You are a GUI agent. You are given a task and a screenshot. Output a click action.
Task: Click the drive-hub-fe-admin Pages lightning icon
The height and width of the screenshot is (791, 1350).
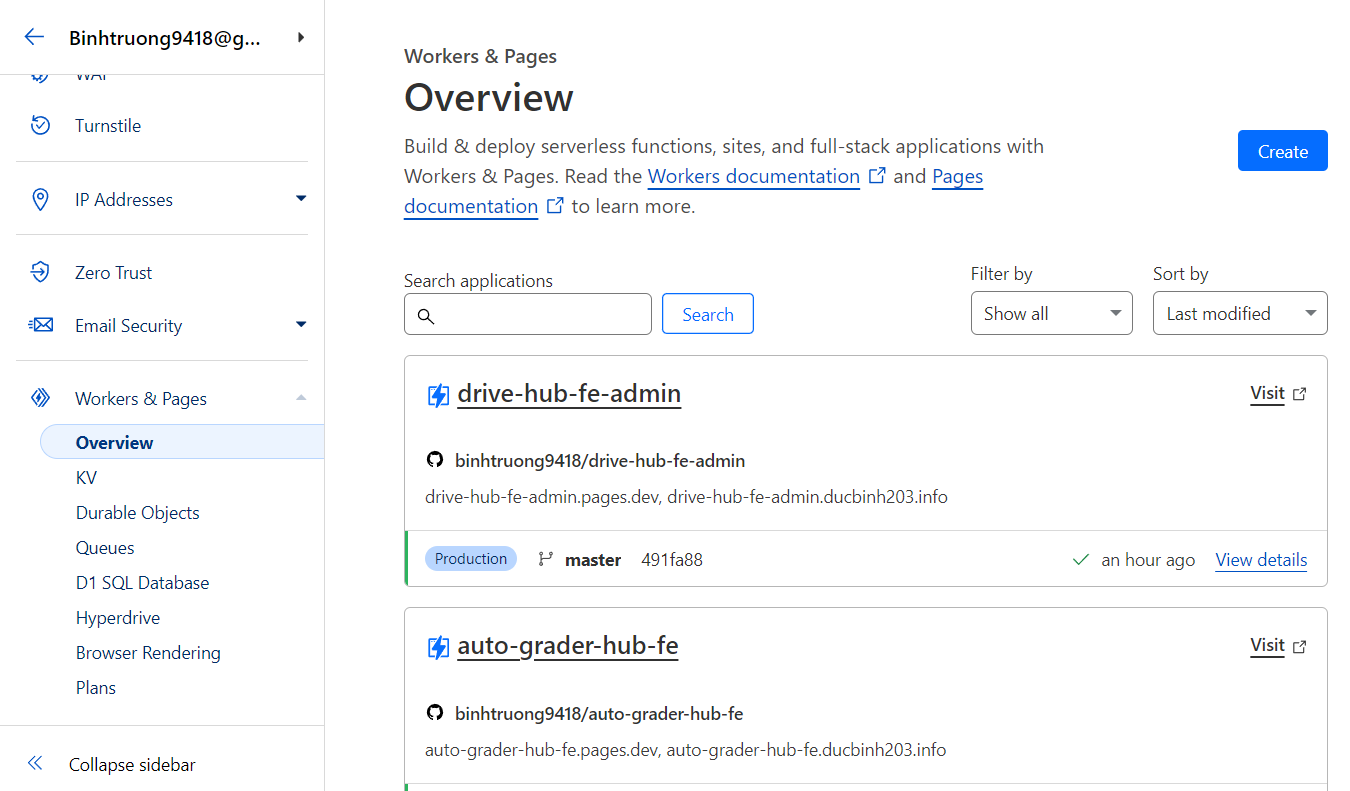(438, 395)
